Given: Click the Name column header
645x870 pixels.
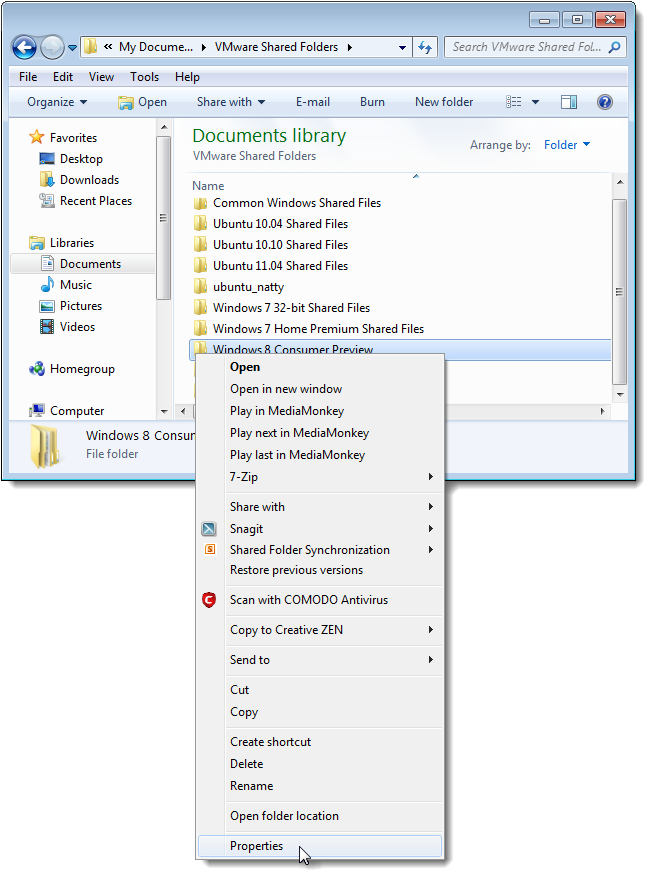Looking at the screenshot, I should (208, 186).
